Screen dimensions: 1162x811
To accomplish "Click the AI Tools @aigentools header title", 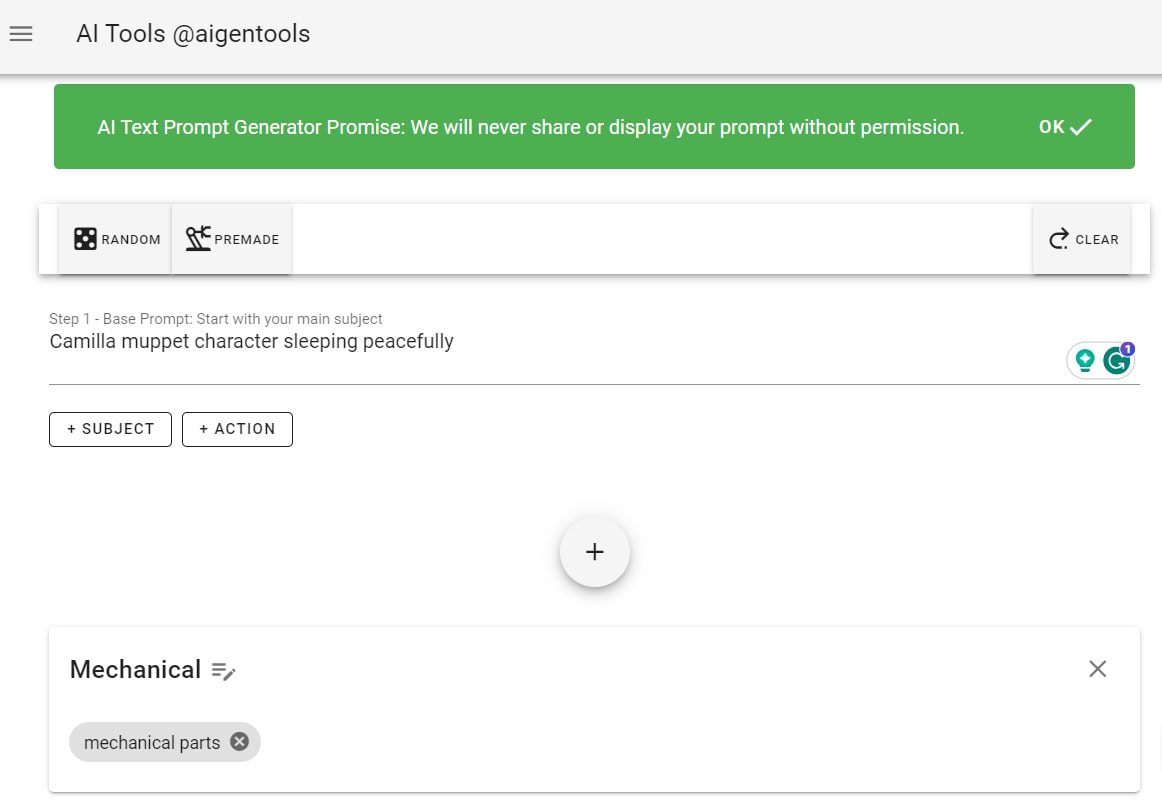I will pyautogui.click(x=193, y=33).
